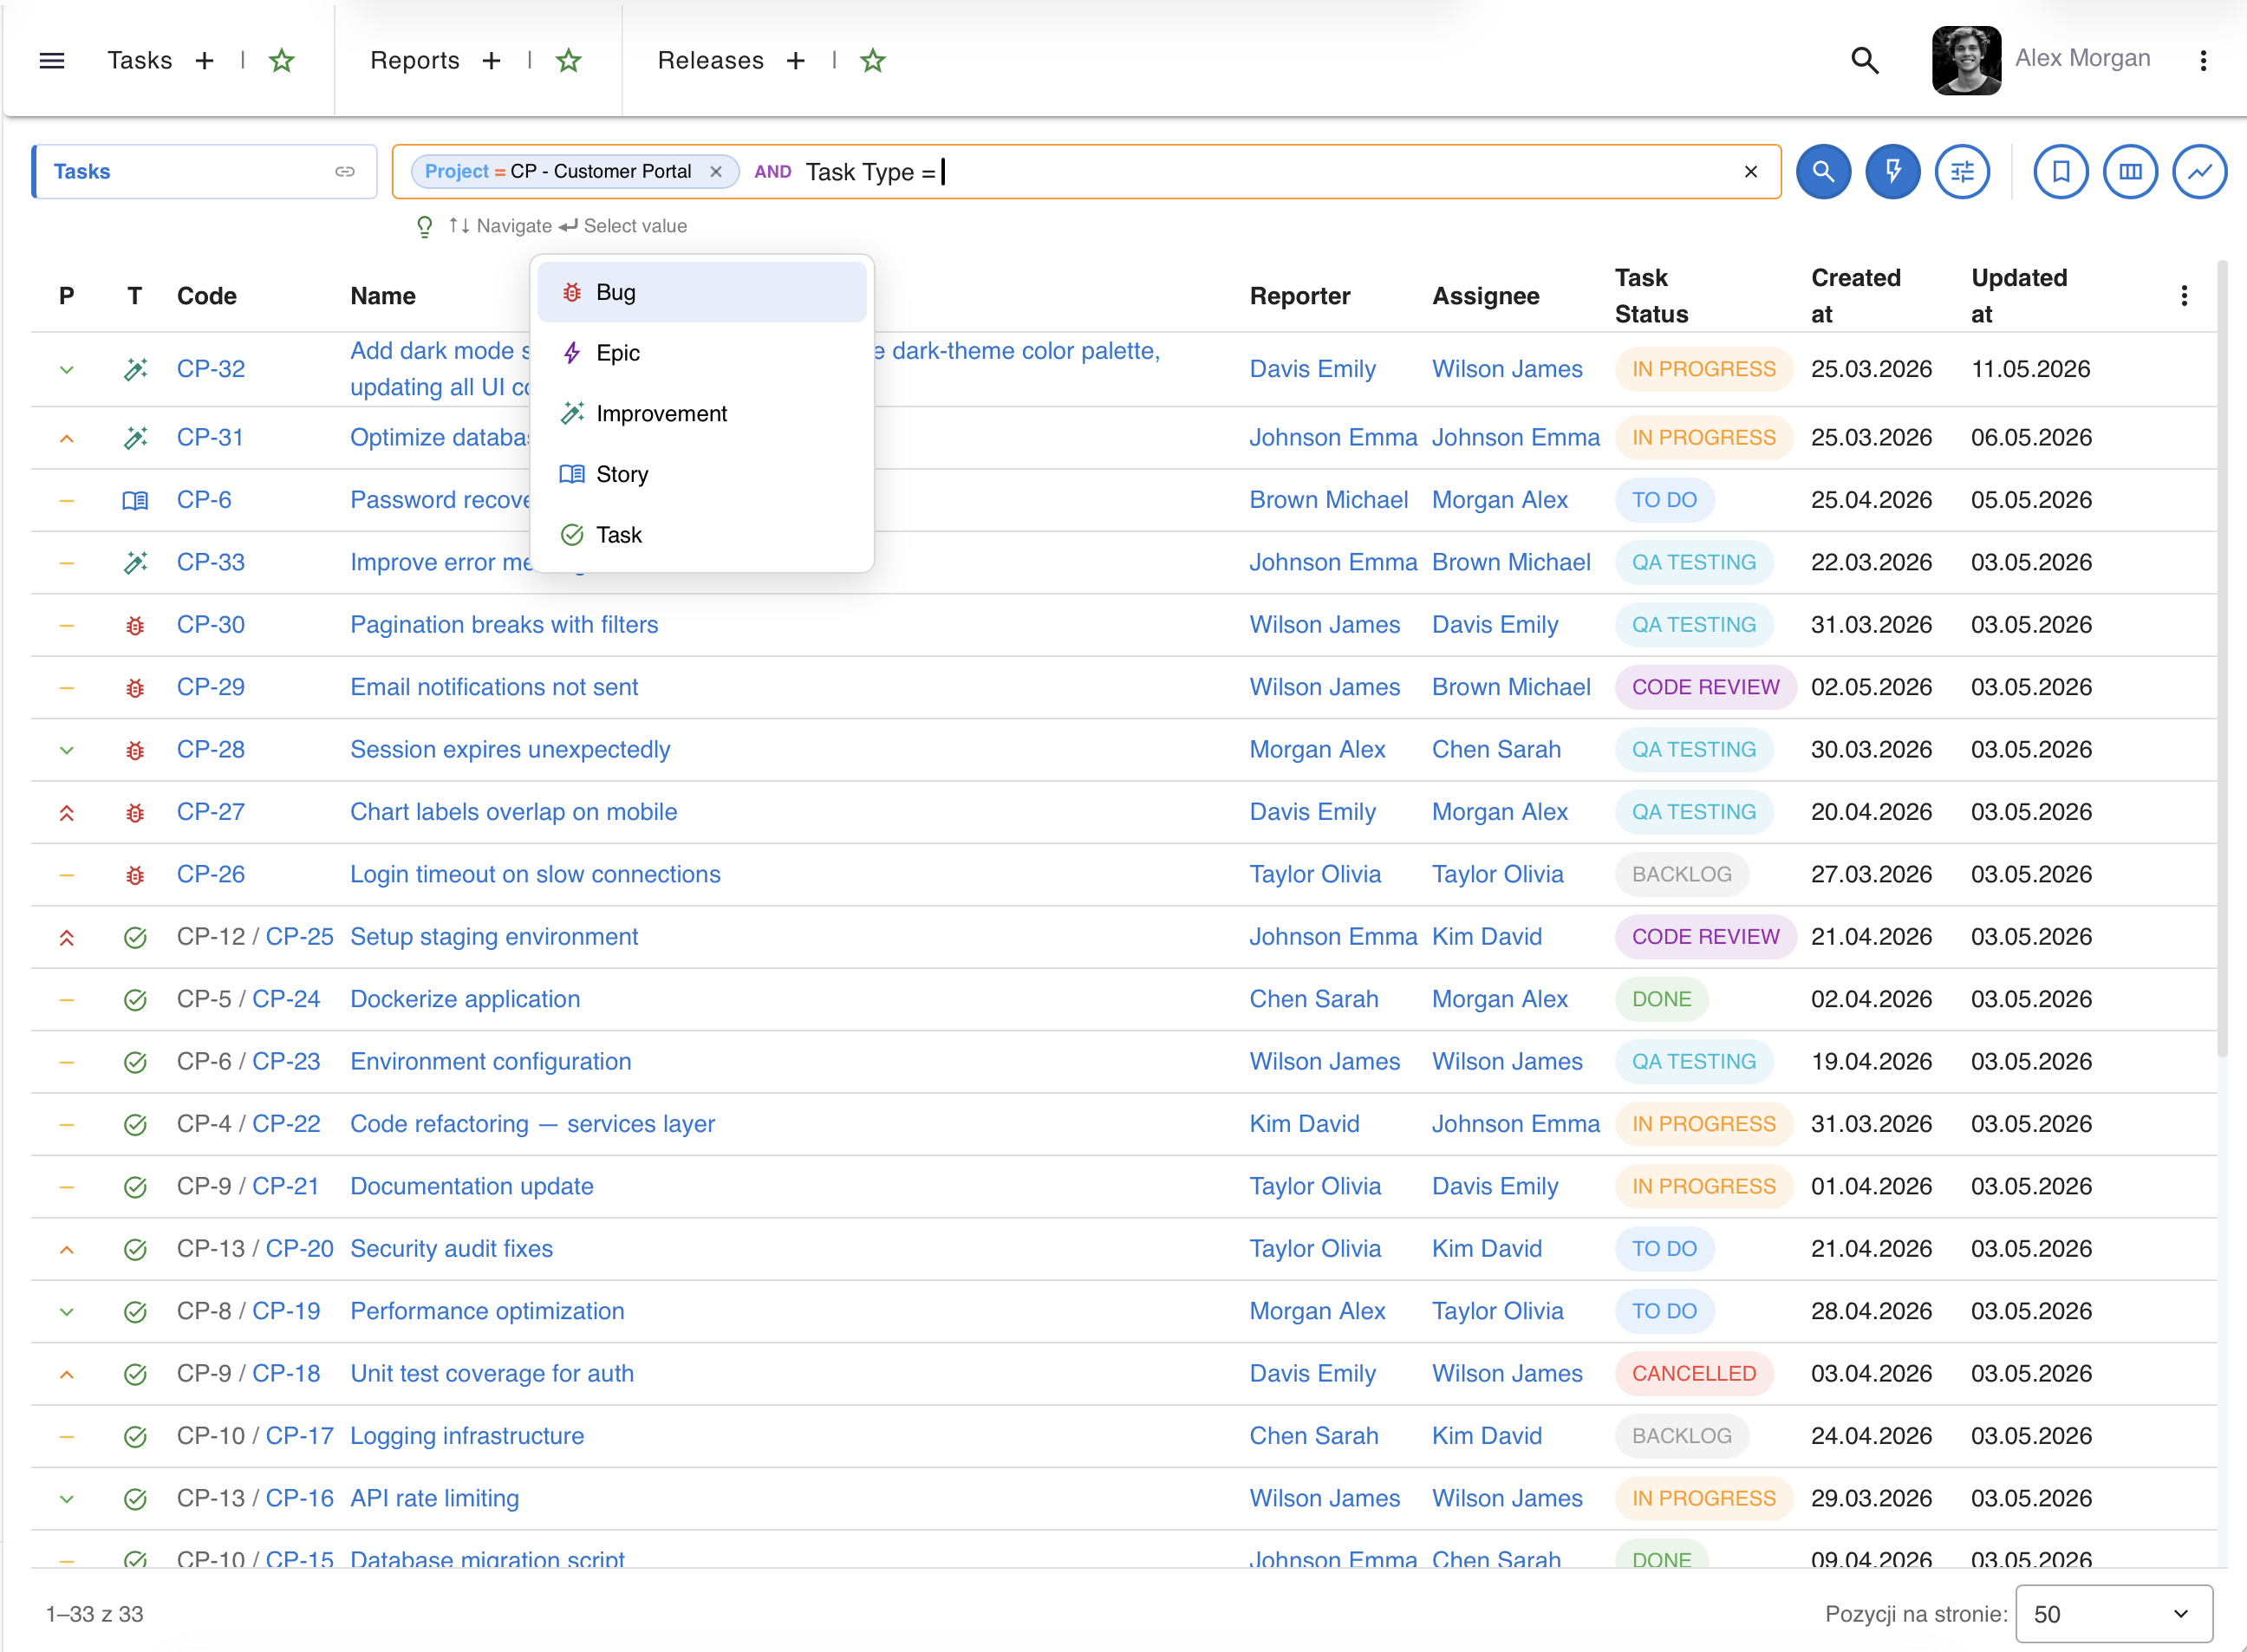Open advanced filter settings sliders button
Viewport: 2247px width, 1652px height.
(x=1963, y=172)
